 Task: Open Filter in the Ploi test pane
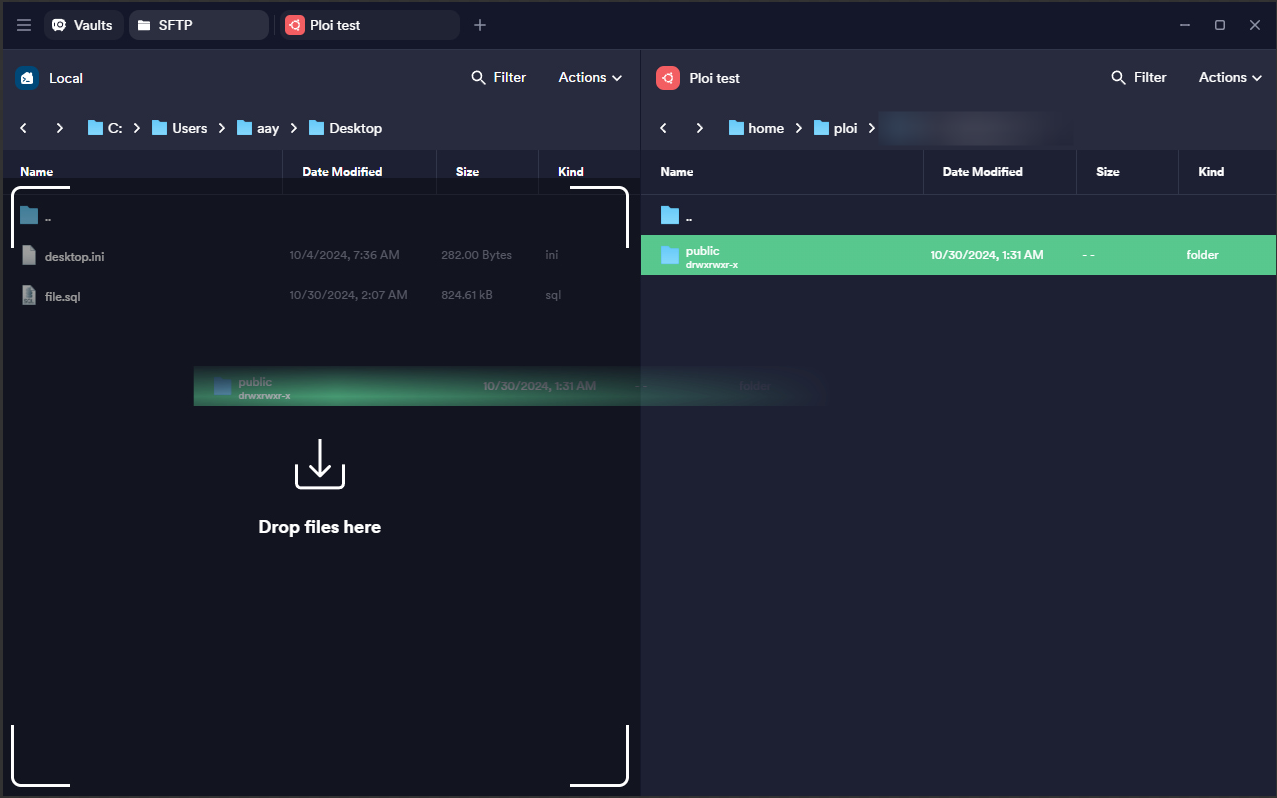click(1139, 78)
